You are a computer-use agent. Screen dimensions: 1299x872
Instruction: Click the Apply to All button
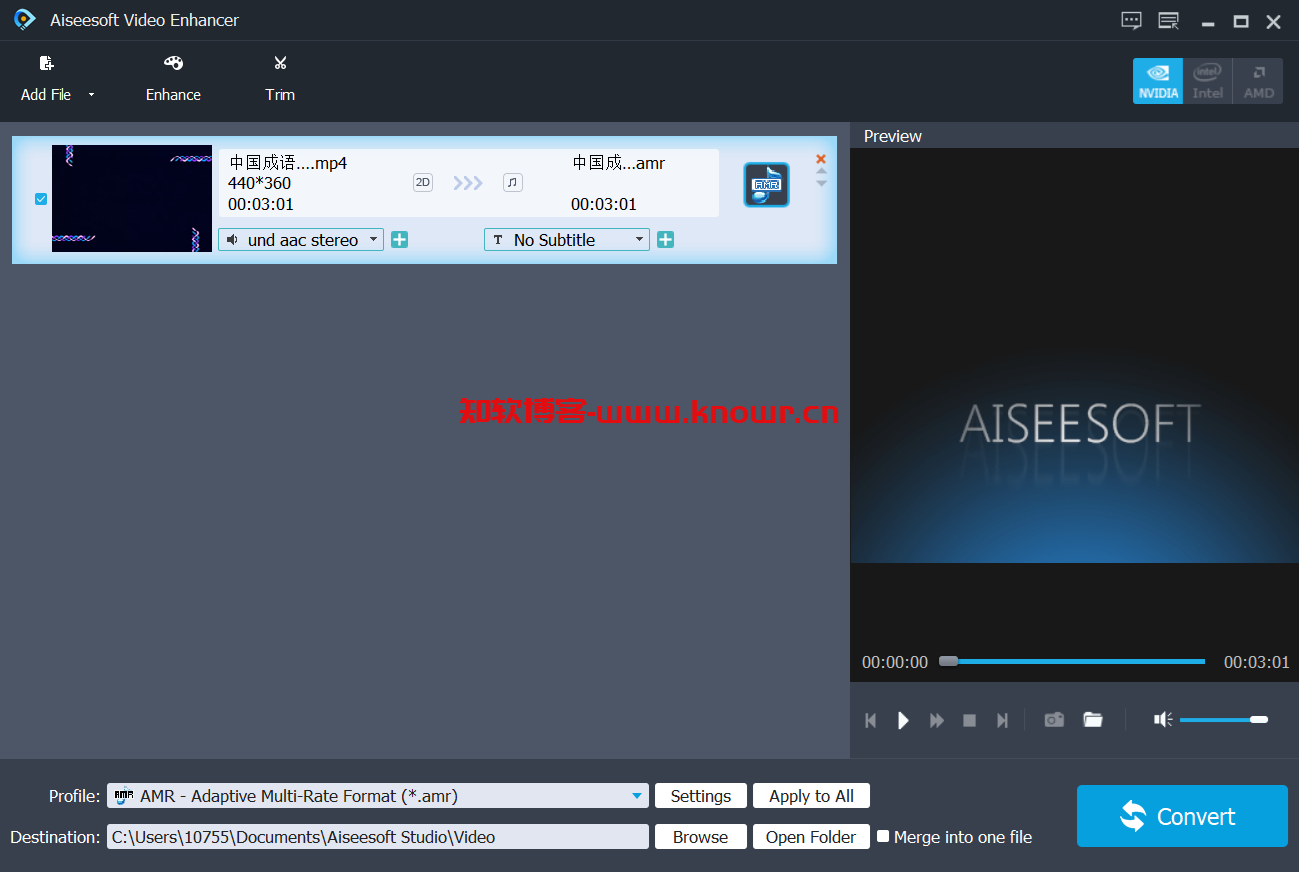[811, 796]
